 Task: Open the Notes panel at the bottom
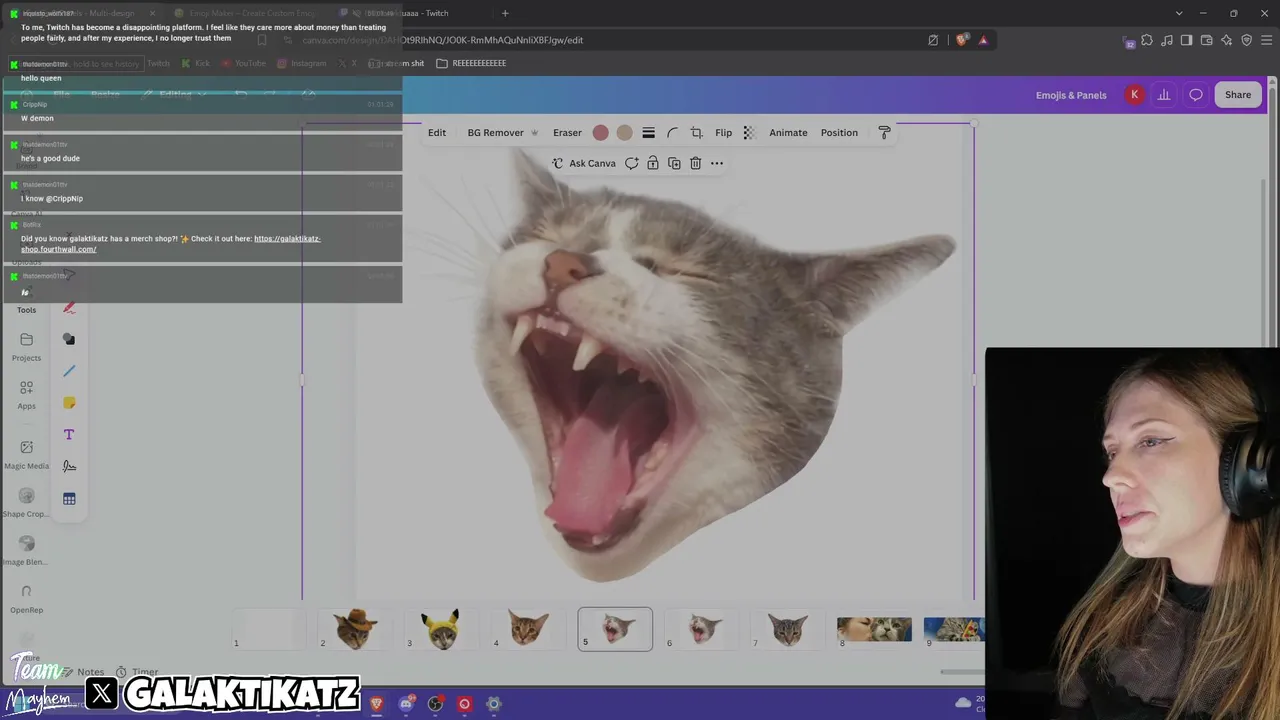click(83, 672)
